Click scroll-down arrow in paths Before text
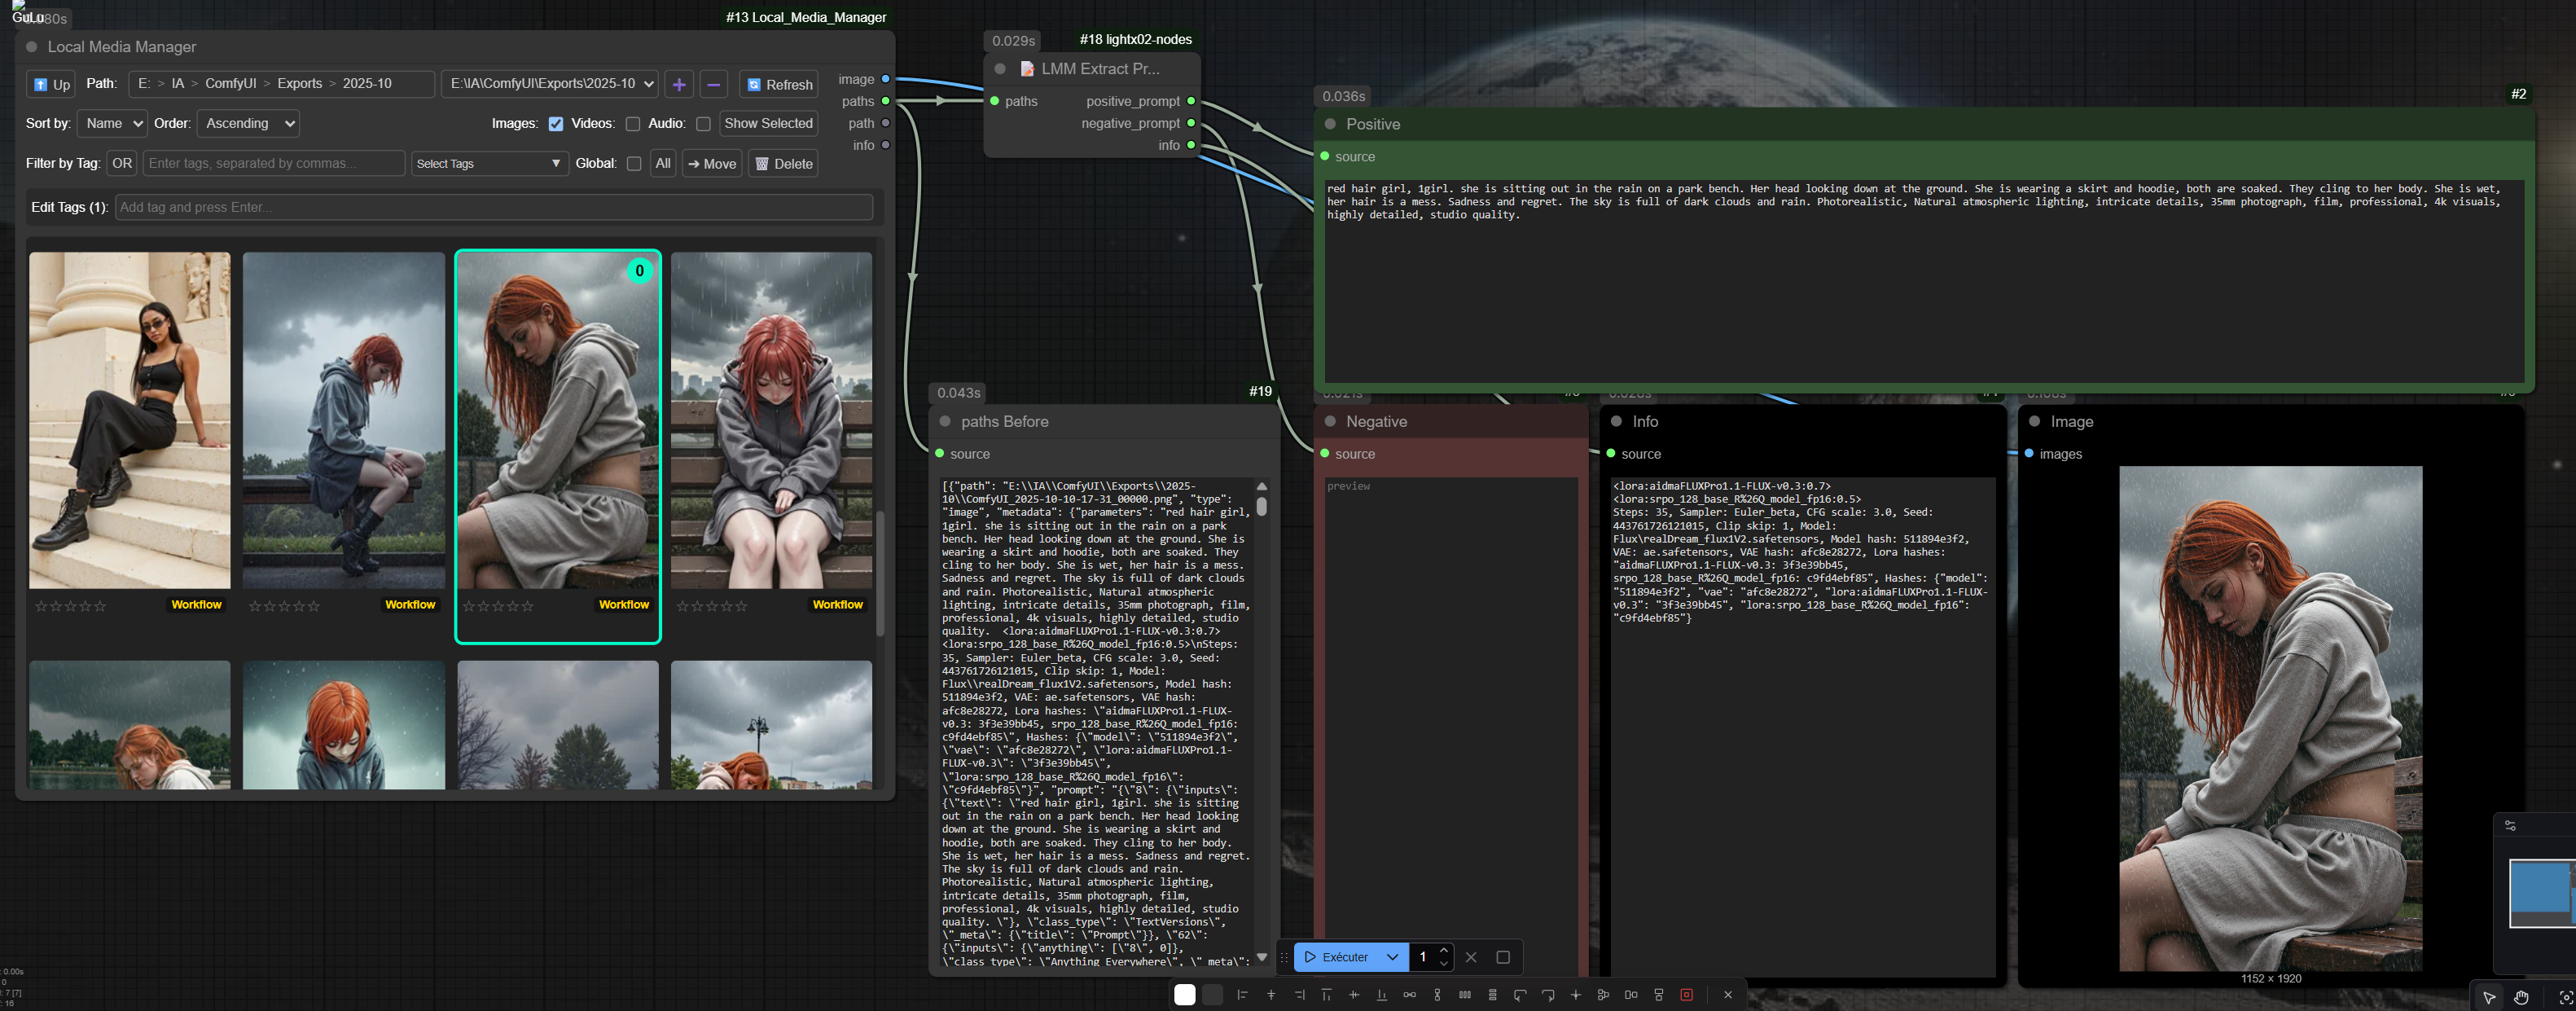The width and height of the screenshot is (2576, 1011). pos(1262,957)
